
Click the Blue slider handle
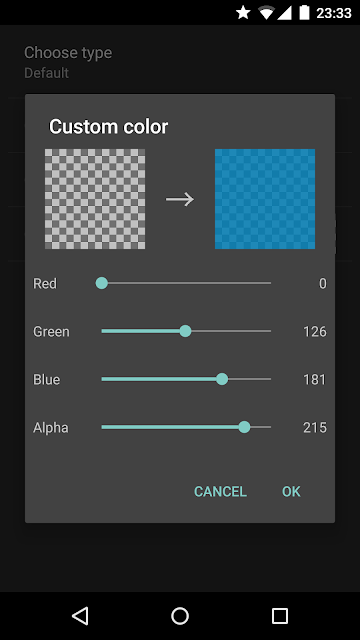[222, 379]
